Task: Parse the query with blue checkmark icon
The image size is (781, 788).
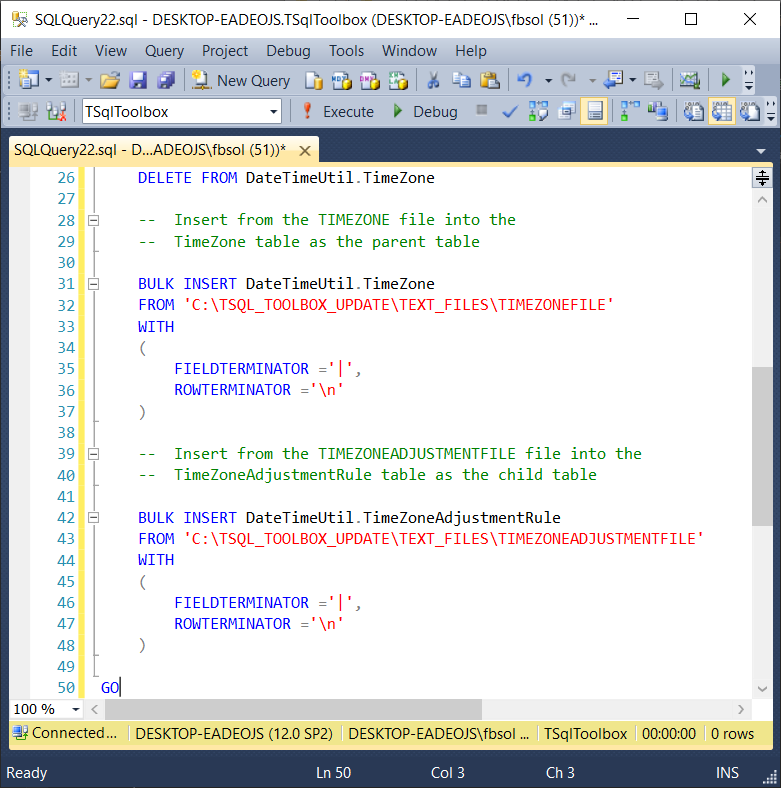Action: tap(510, 111)
